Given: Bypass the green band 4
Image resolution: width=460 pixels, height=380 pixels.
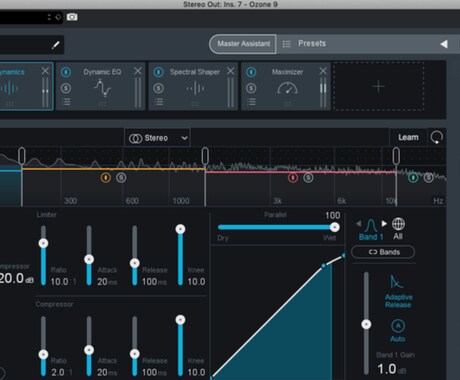Looking at the screenshot, I should point(413,178).
